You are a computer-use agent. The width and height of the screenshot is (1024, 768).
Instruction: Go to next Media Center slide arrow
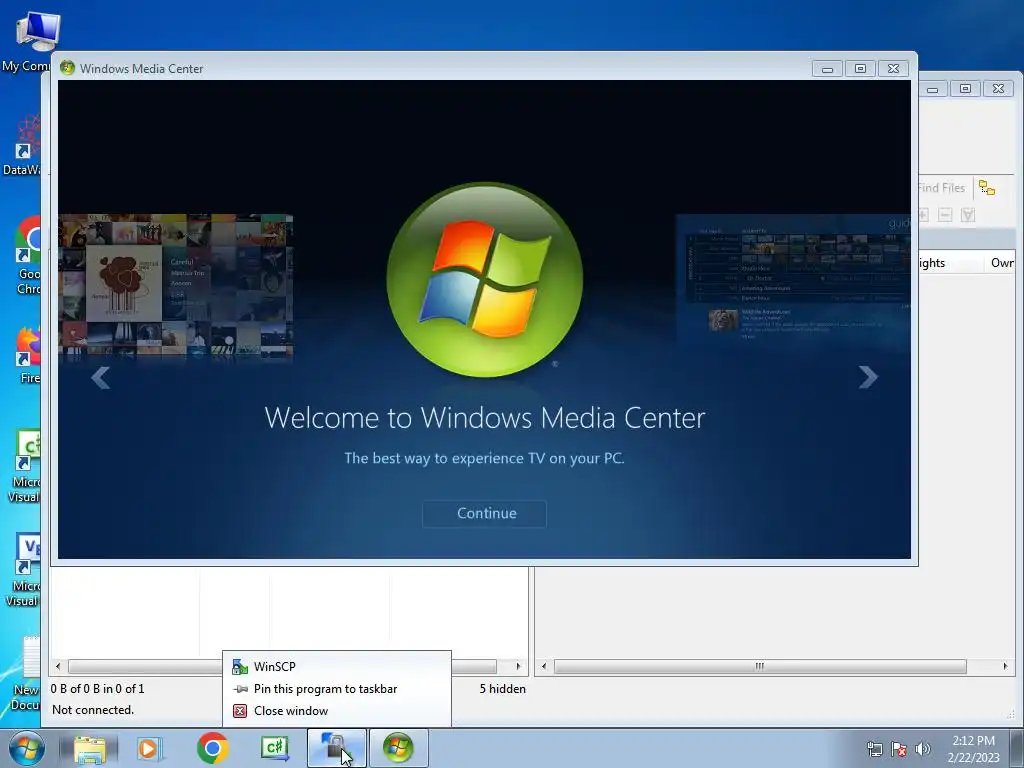(868, 377)
